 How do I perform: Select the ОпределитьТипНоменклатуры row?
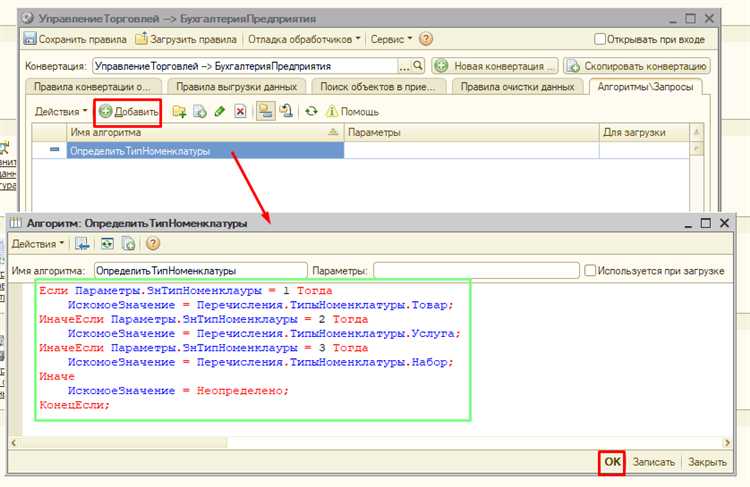205,151
